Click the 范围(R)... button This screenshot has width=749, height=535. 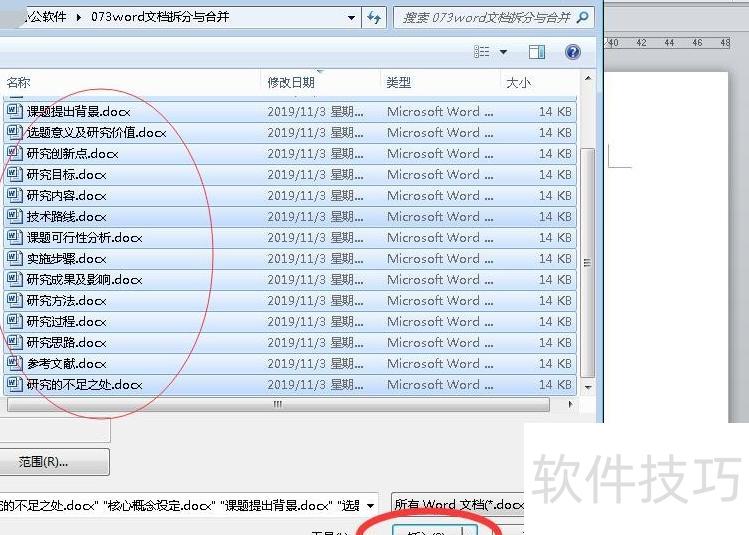point(53,462)
